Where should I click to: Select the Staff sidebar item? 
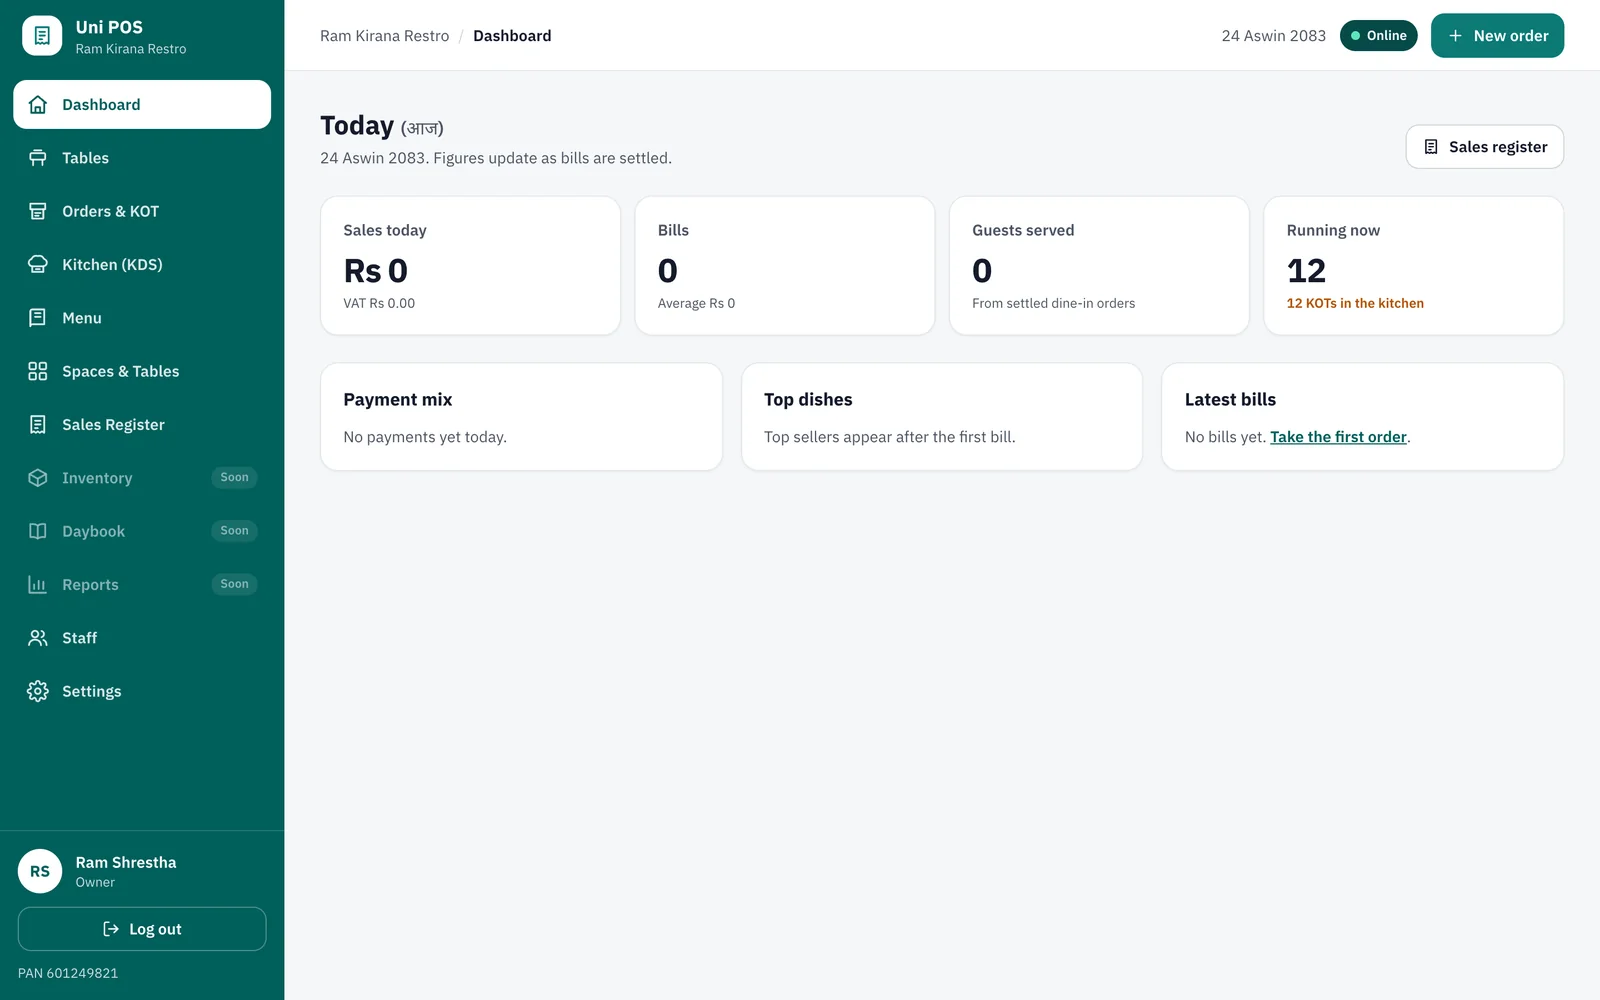pyautogui.click(x=142, y=638)
